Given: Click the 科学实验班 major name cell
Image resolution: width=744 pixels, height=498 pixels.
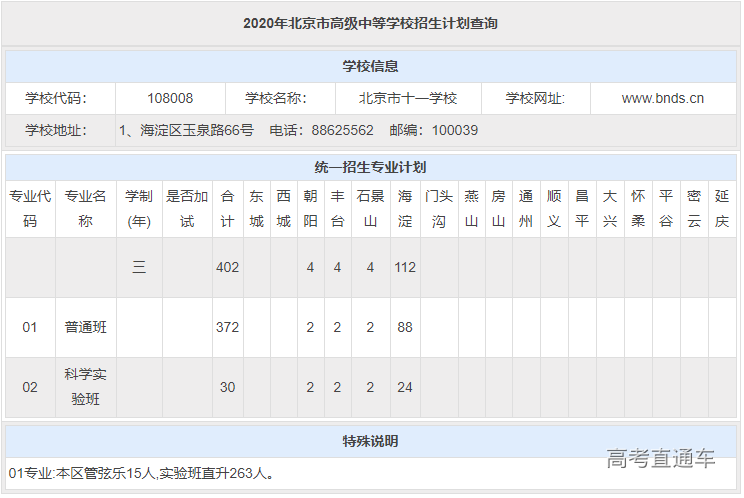Looking at the screenshot, I should (86, 387).
